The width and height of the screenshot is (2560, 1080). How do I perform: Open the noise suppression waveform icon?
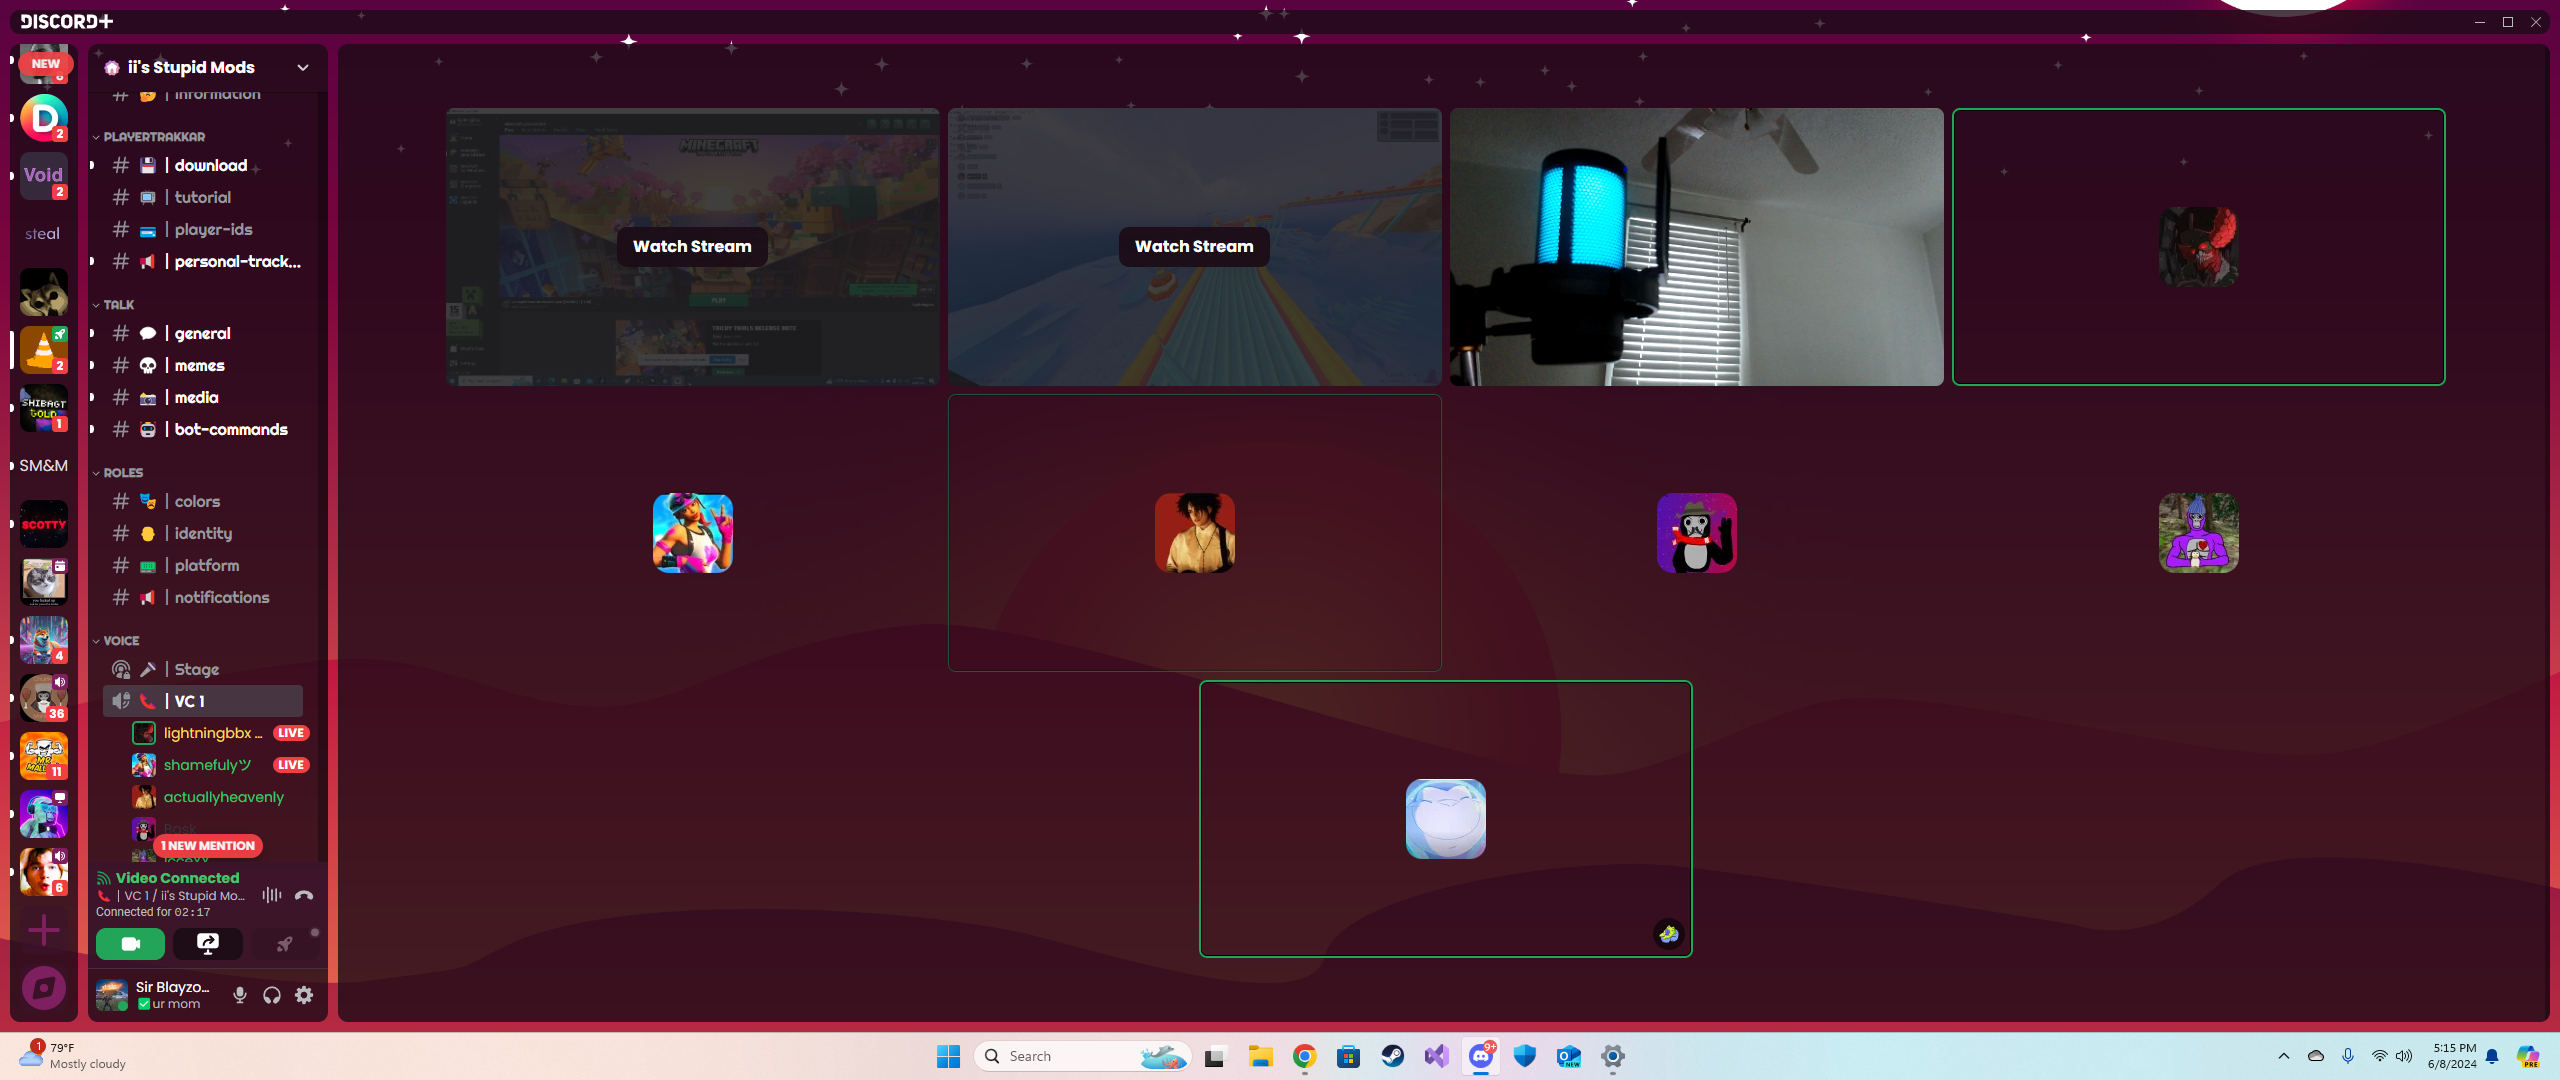(271, 895)
